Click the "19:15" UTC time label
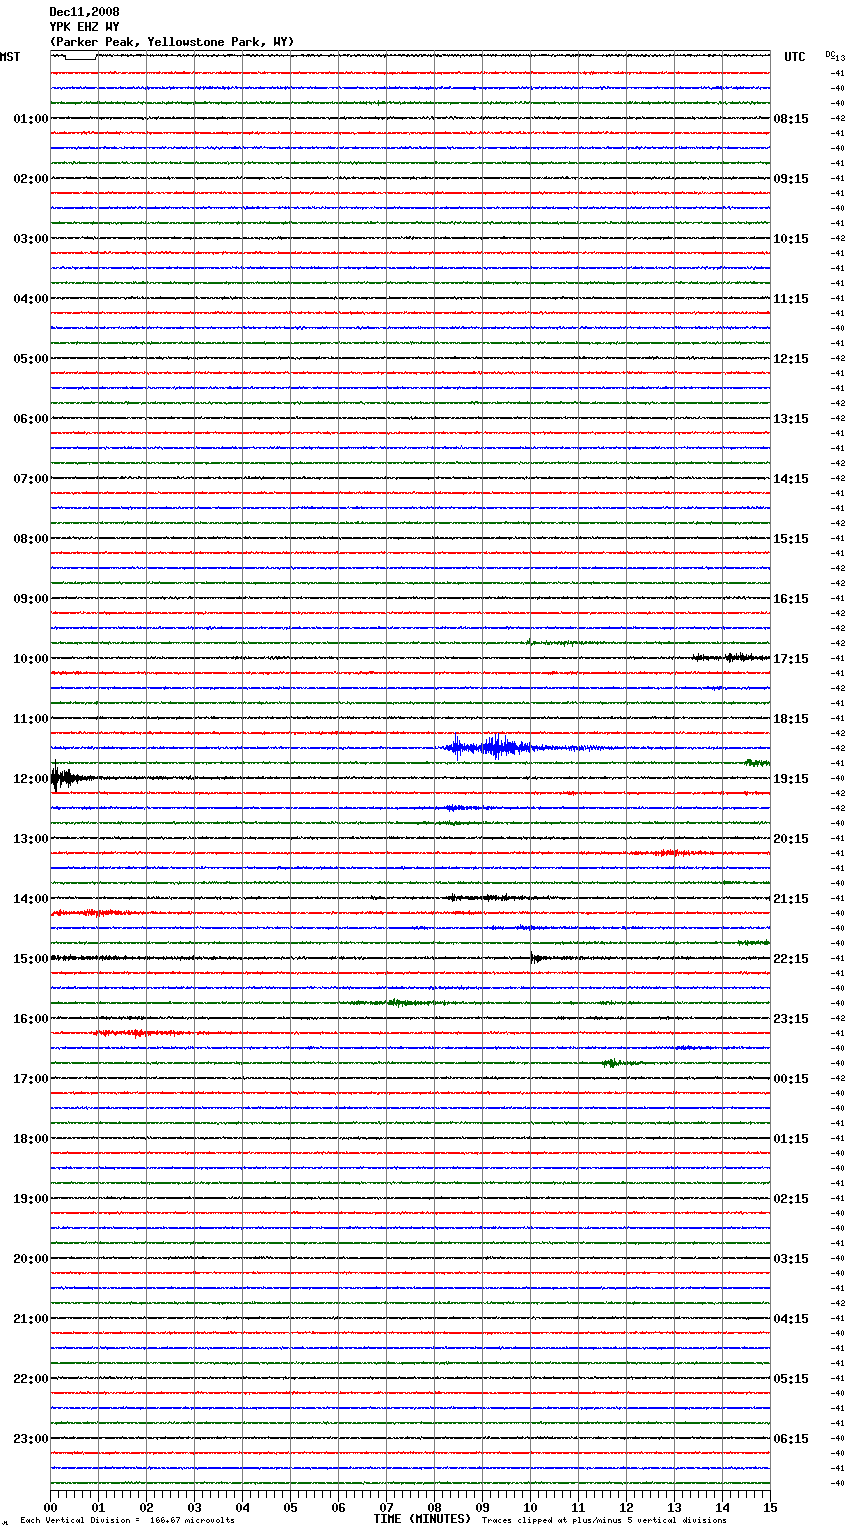The width and height of the screenshot is (850, 1534). coord(791,779)
